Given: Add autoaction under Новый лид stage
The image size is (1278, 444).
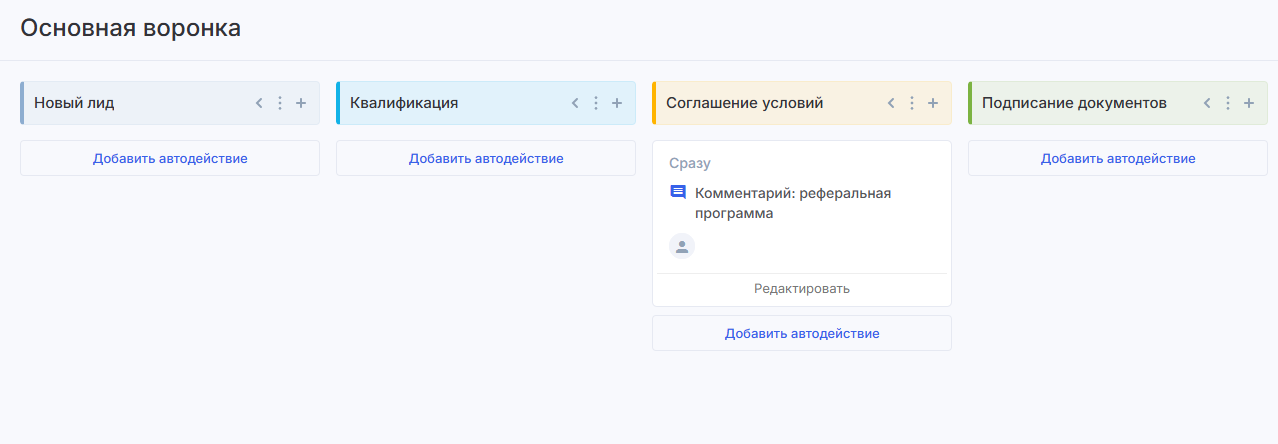Looking at the screenshot, I should point(170,158).
